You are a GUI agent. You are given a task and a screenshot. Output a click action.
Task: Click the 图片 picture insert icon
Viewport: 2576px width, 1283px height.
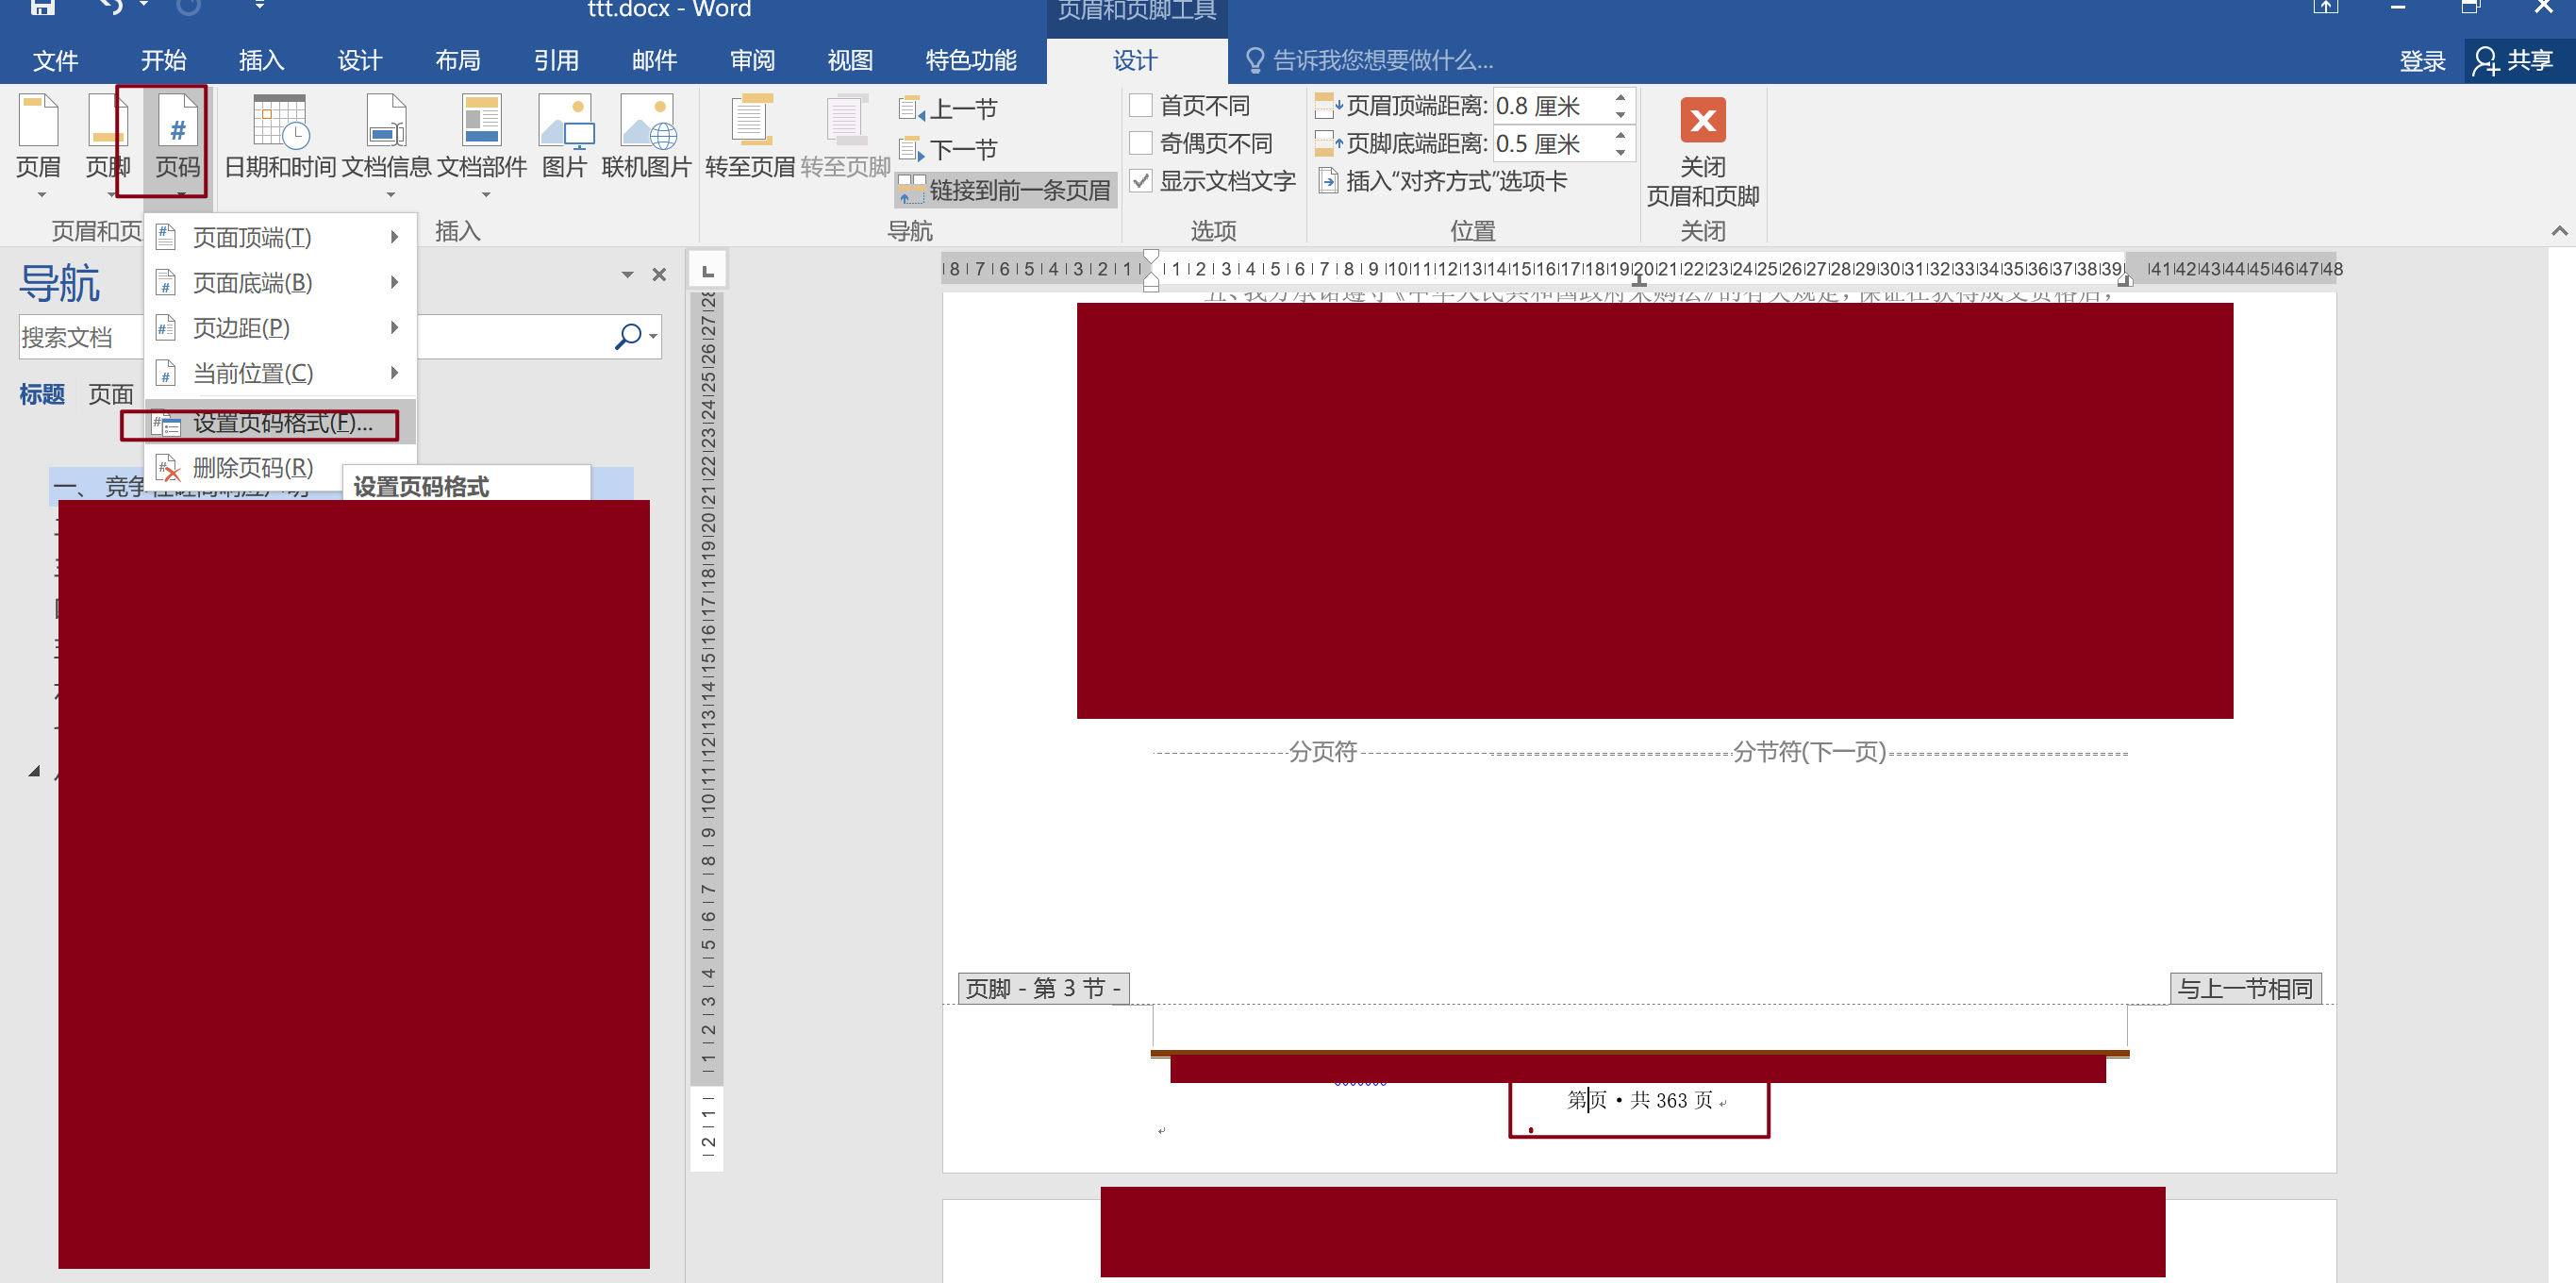click(564, 123)
